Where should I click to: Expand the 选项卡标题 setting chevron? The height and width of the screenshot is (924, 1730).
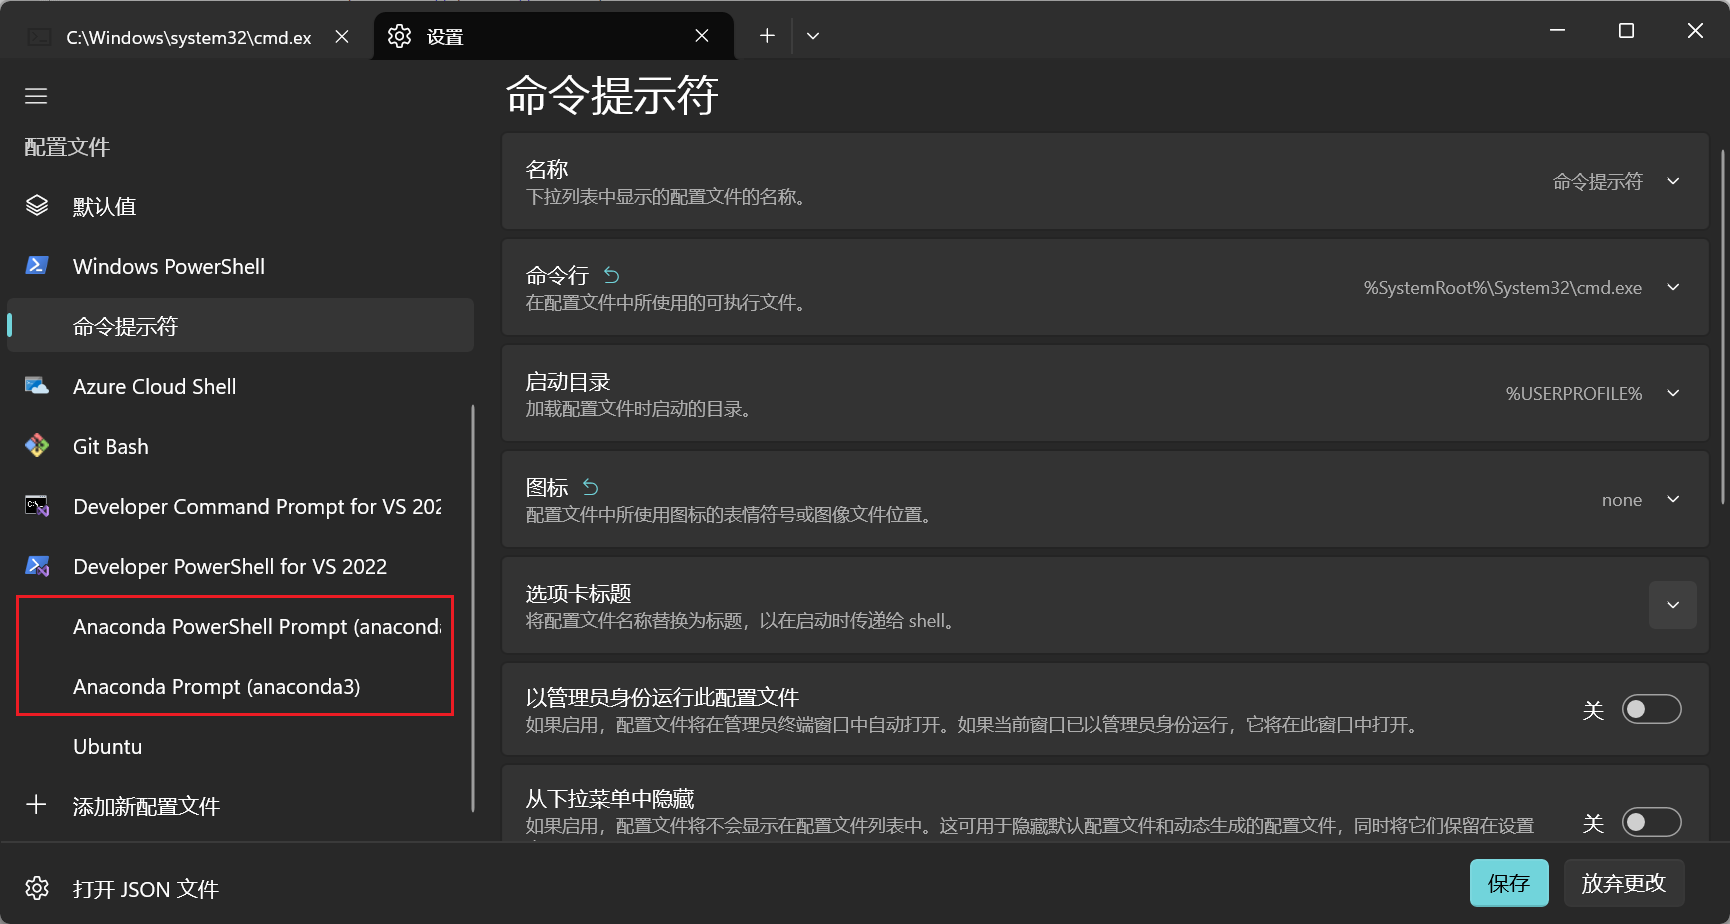[x=1673, y=605]
